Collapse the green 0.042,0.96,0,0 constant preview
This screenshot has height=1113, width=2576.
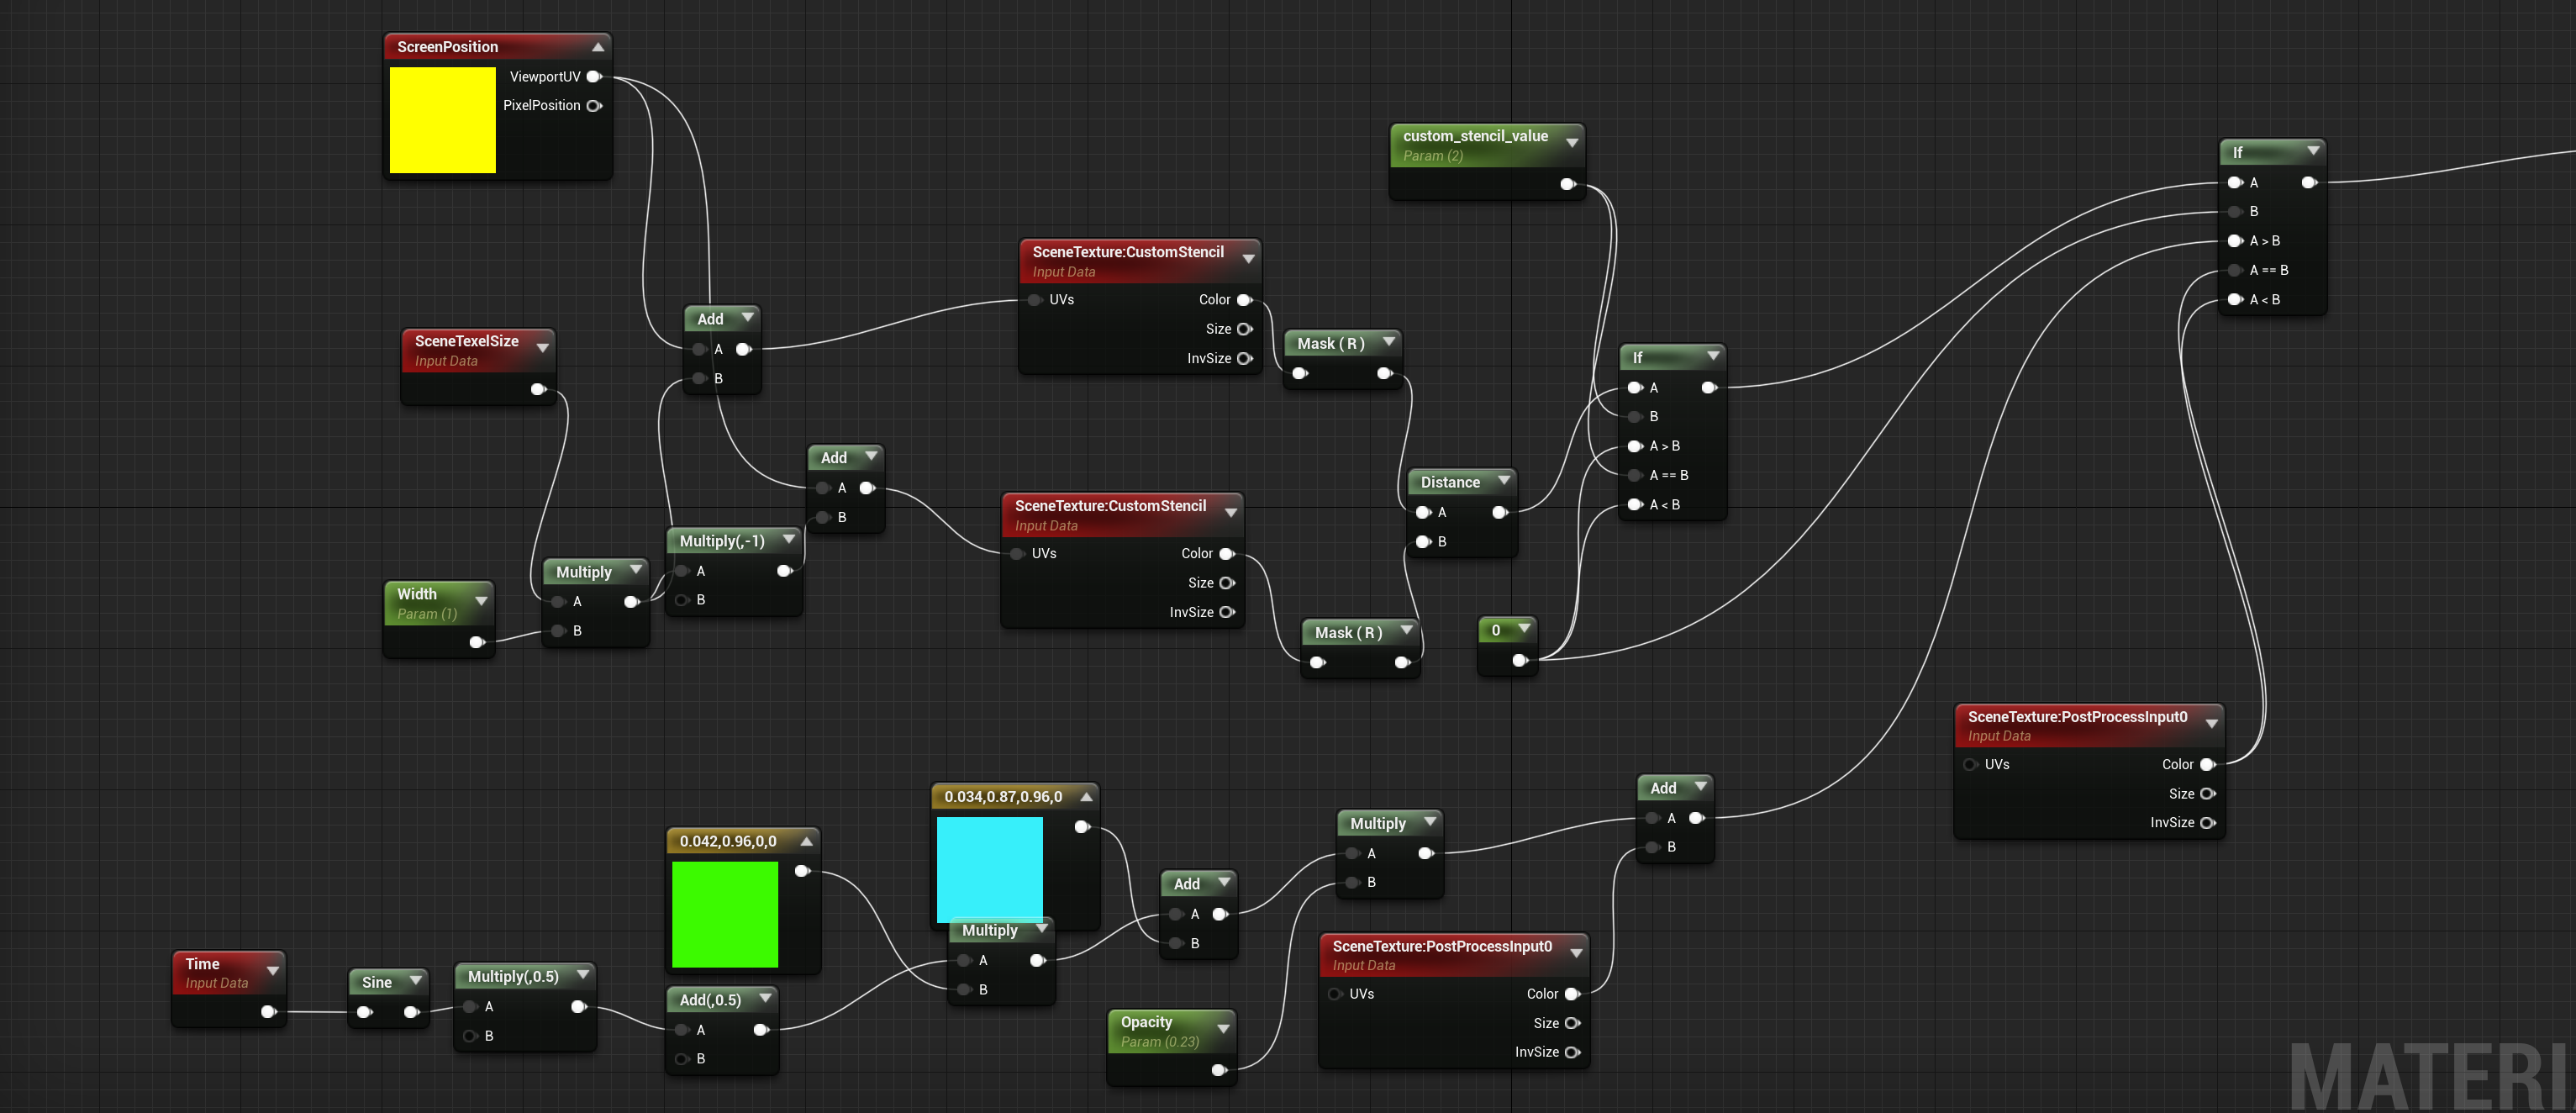(x=806, y=842)
